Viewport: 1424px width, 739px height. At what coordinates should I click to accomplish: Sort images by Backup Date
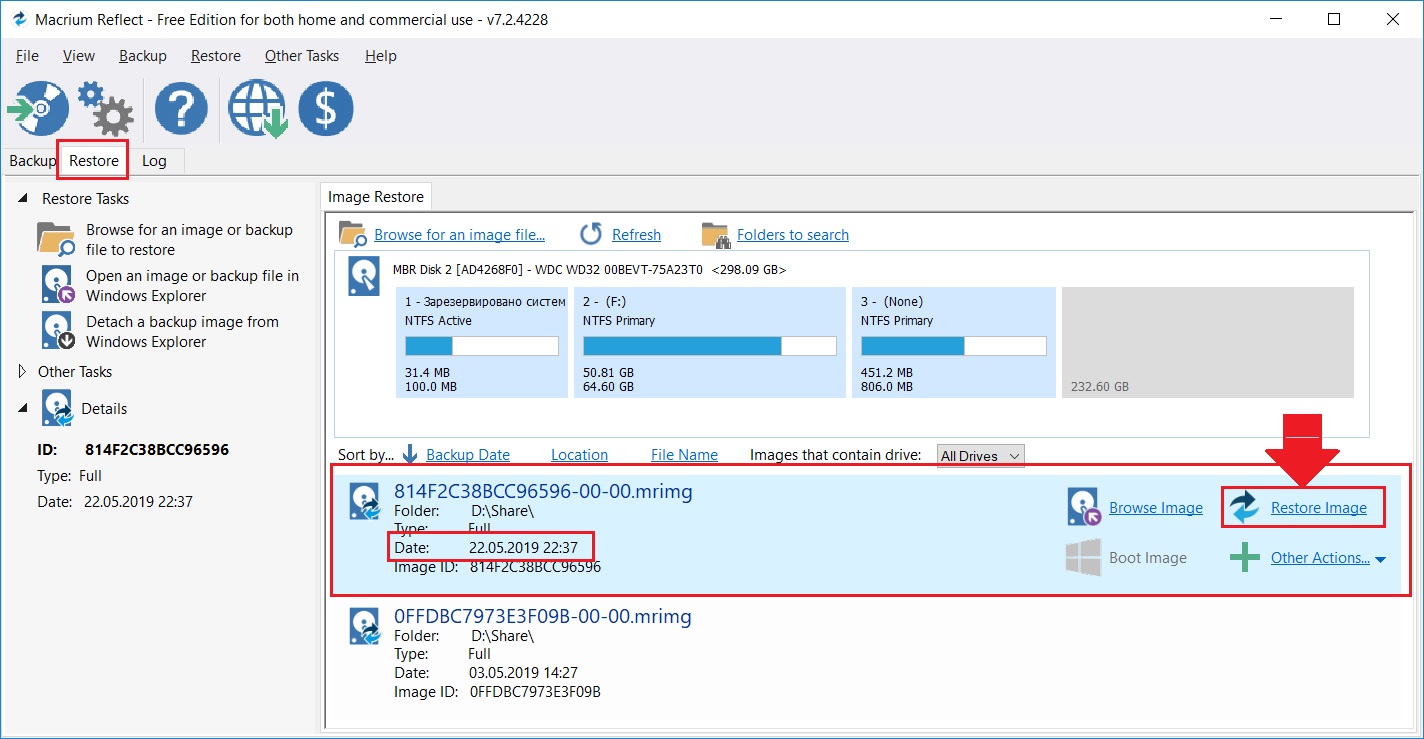click(x=468, y=455)
